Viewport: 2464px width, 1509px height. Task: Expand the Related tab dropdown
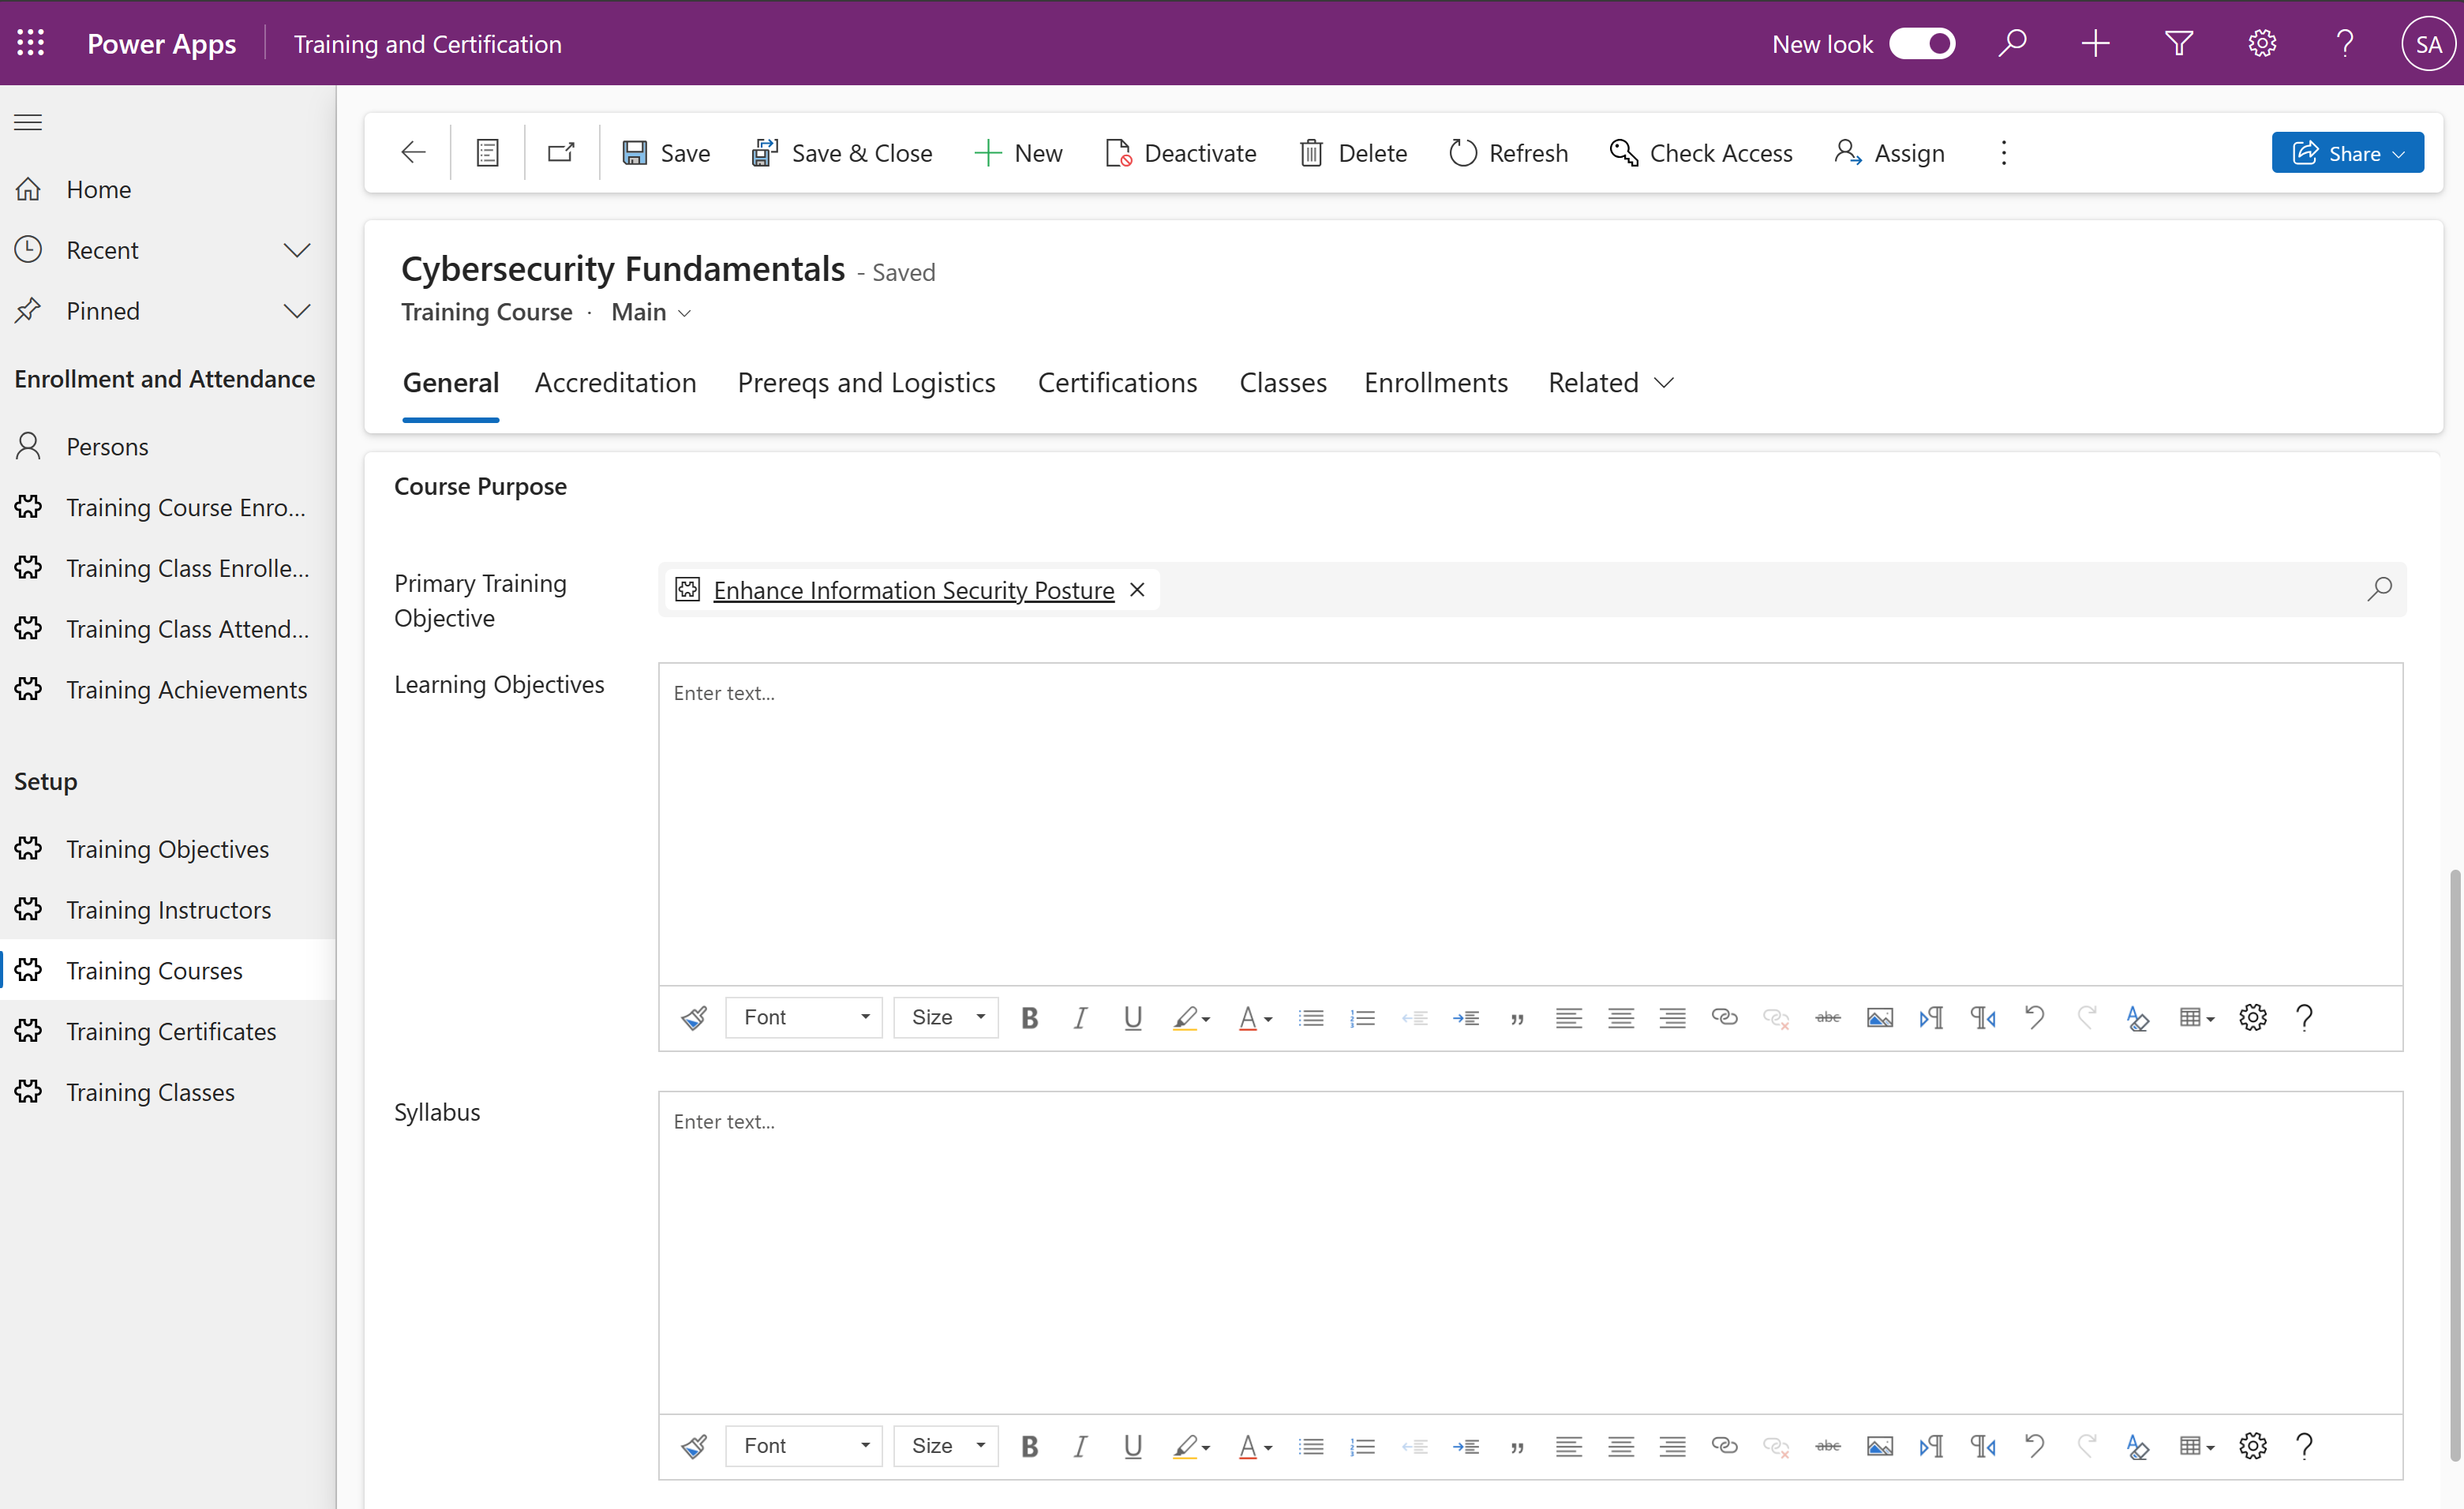pos(1610,382)
